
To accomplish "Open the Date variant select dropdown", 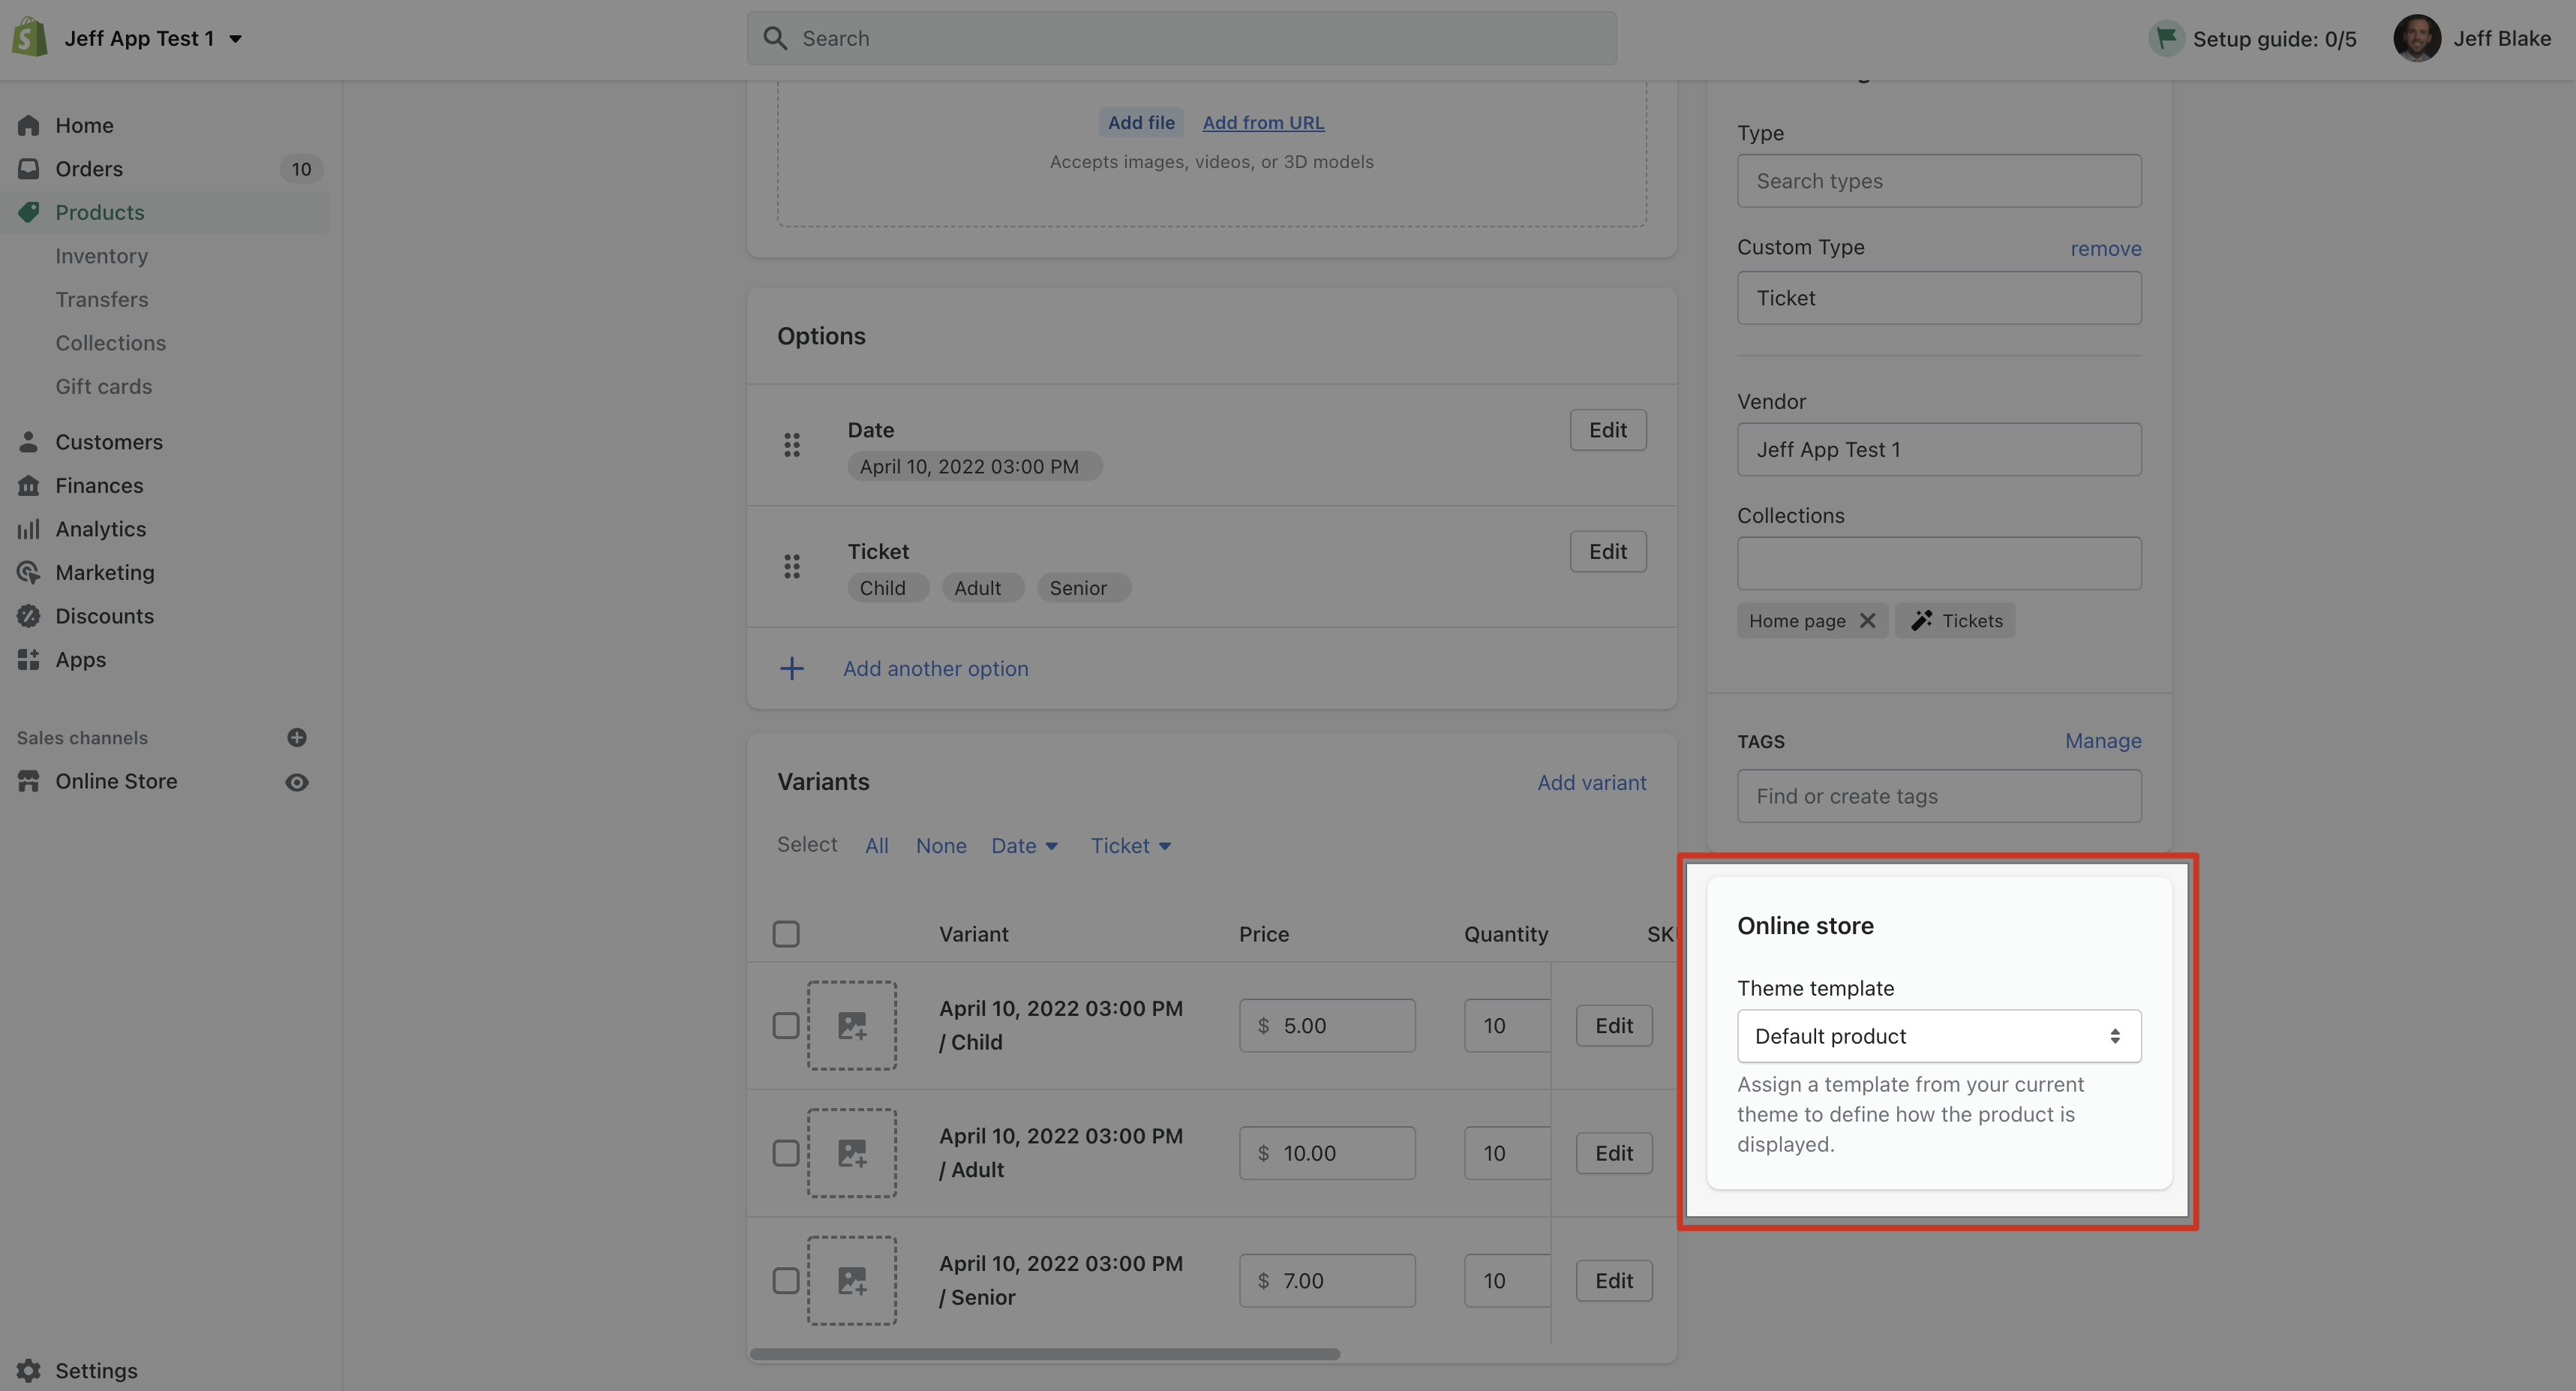I will pyautogui.click(x=1024, y=845).
